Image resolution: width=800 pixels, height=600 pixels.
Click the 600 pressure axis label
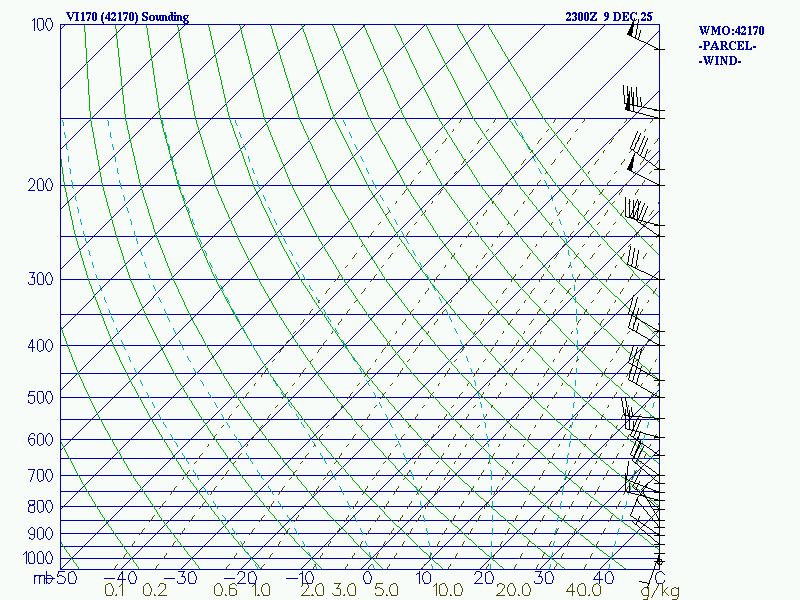coord(41,439)
